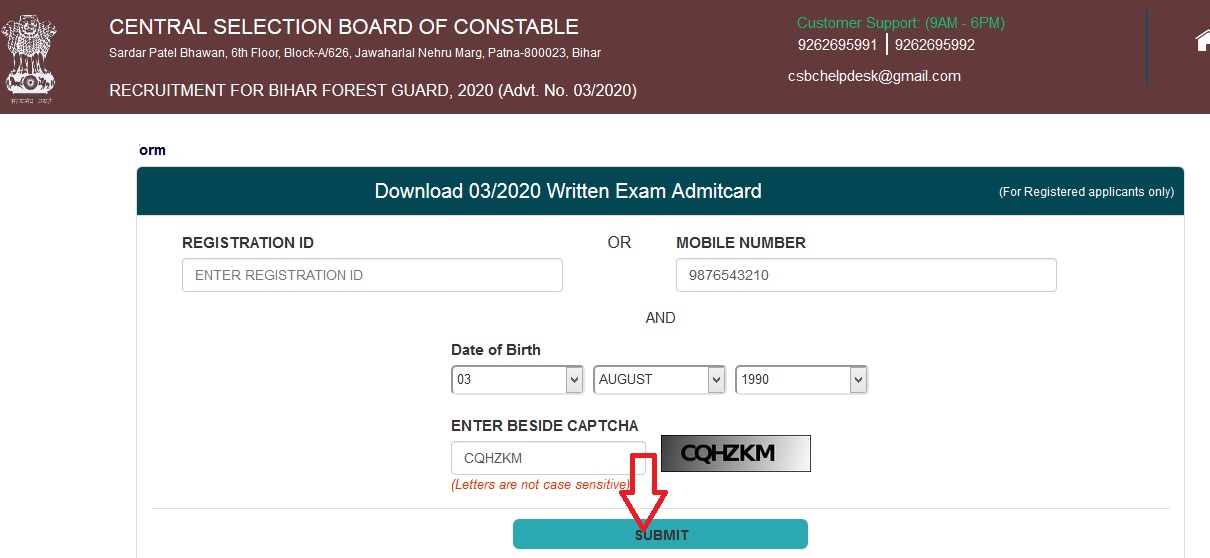The width and height of the screenshot is (1210, 558).
Task: Click the Date of Birth label
Action: point(496,350)
